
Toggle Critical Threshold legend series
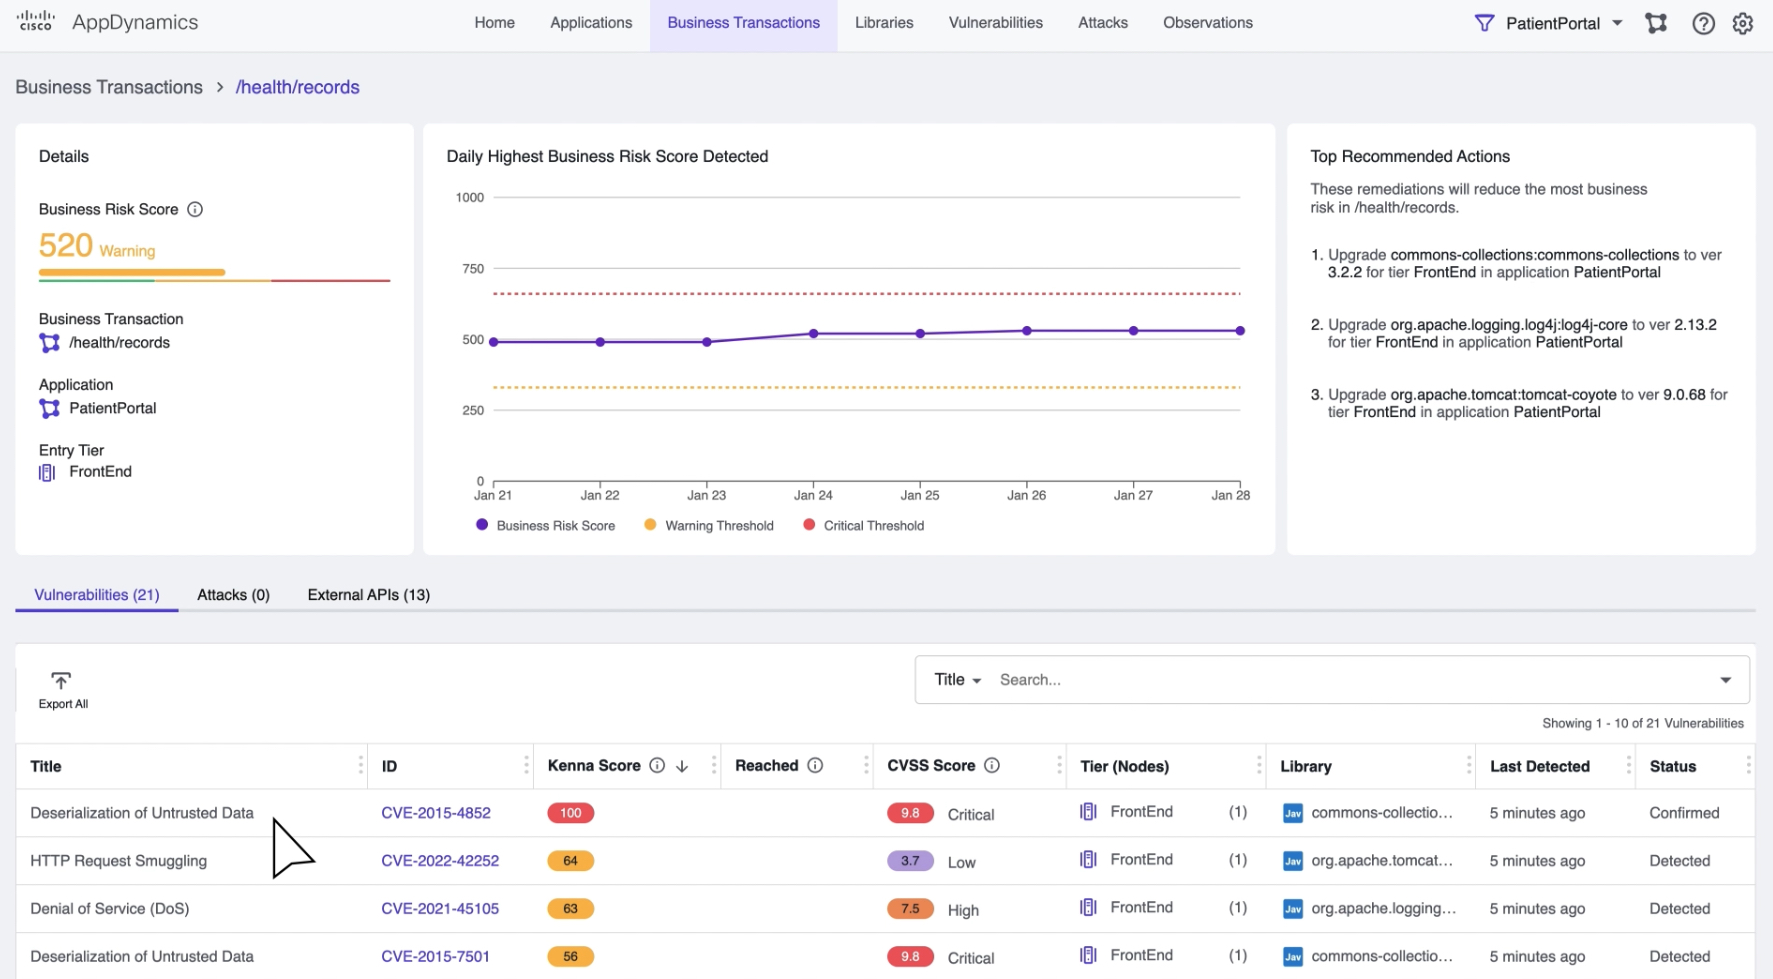coord(864,525)
